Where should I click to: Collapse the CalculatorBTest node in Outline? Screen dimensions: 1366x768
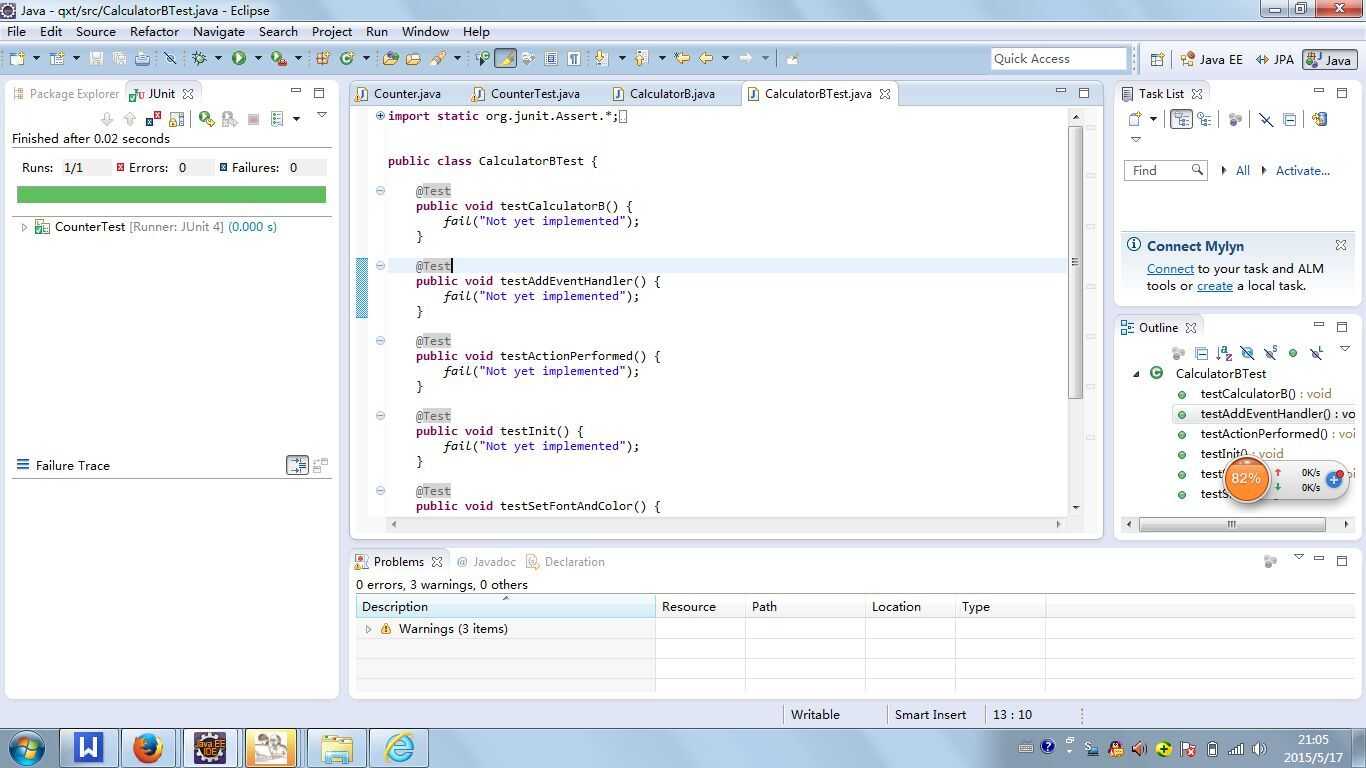[x=1136, y=374]
